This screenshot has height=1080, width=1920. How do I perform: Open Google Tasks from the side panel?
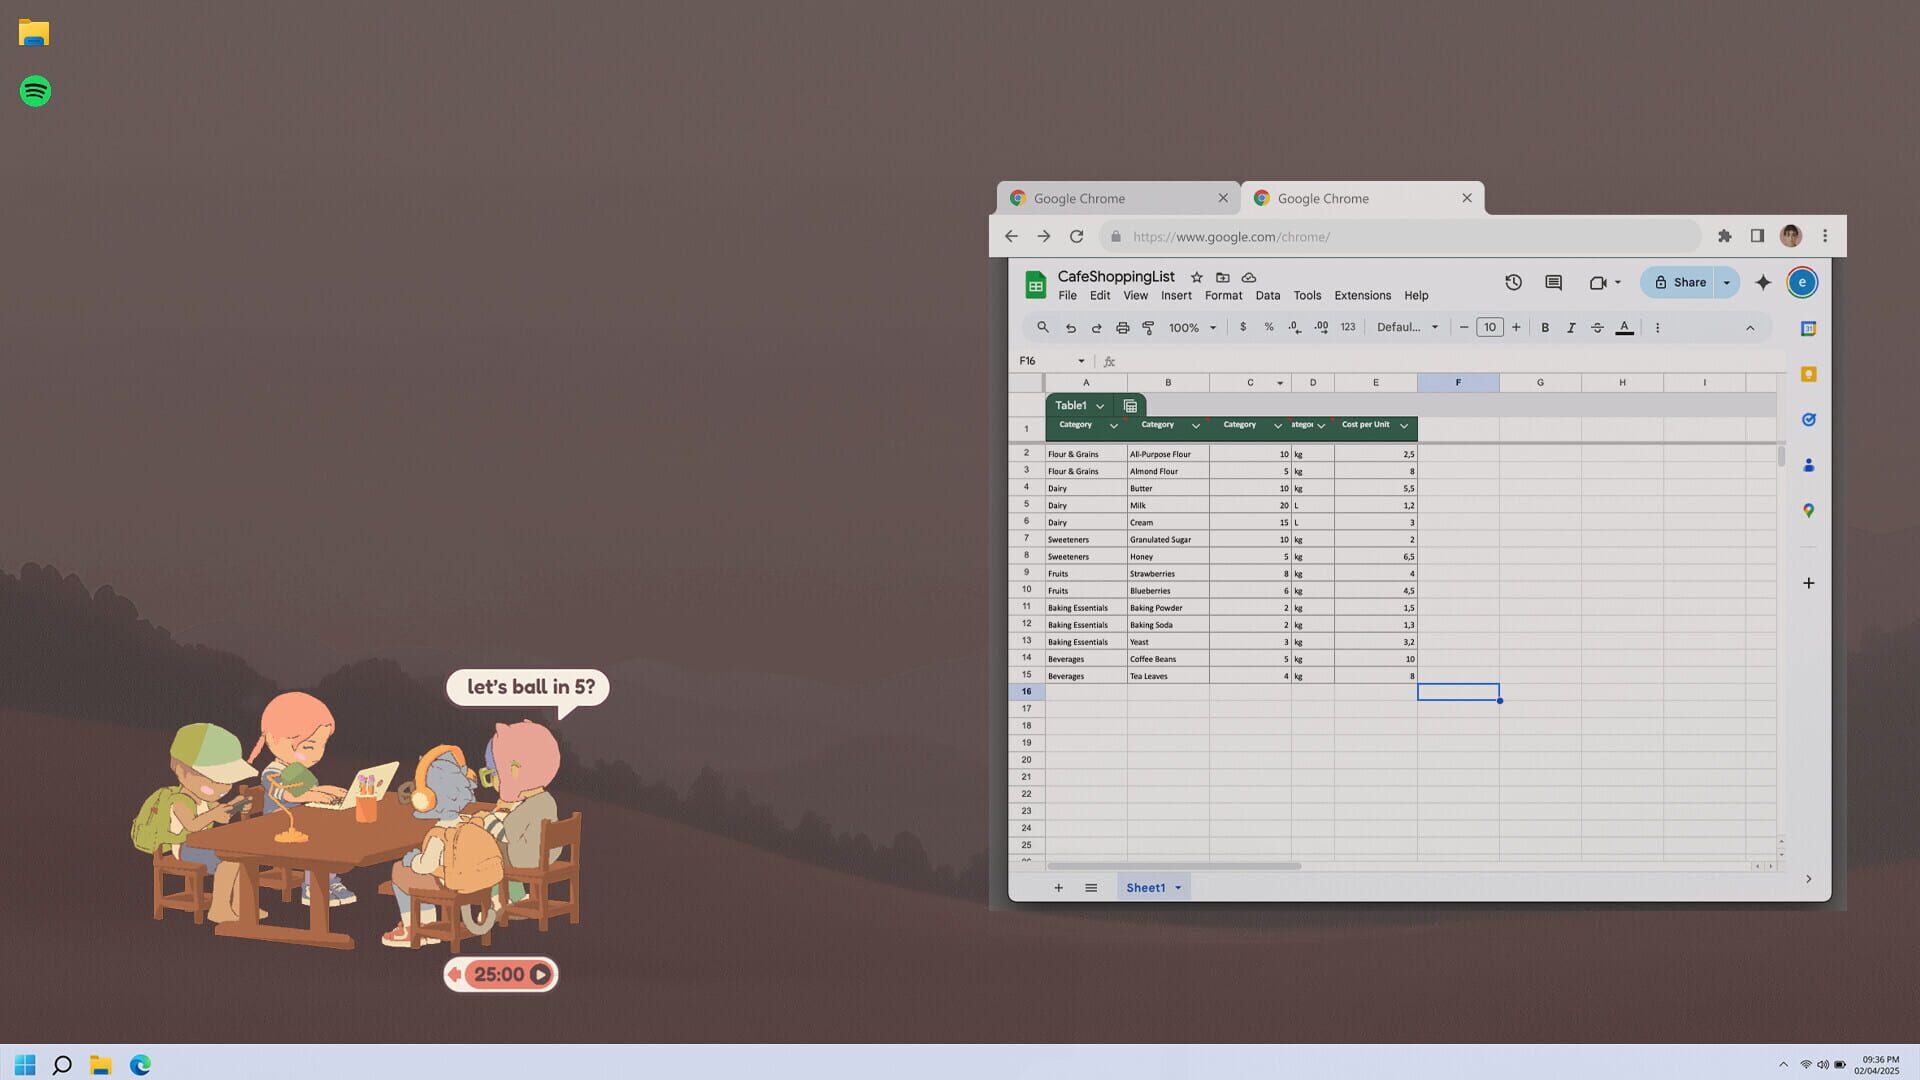(x=1808, y=419)
